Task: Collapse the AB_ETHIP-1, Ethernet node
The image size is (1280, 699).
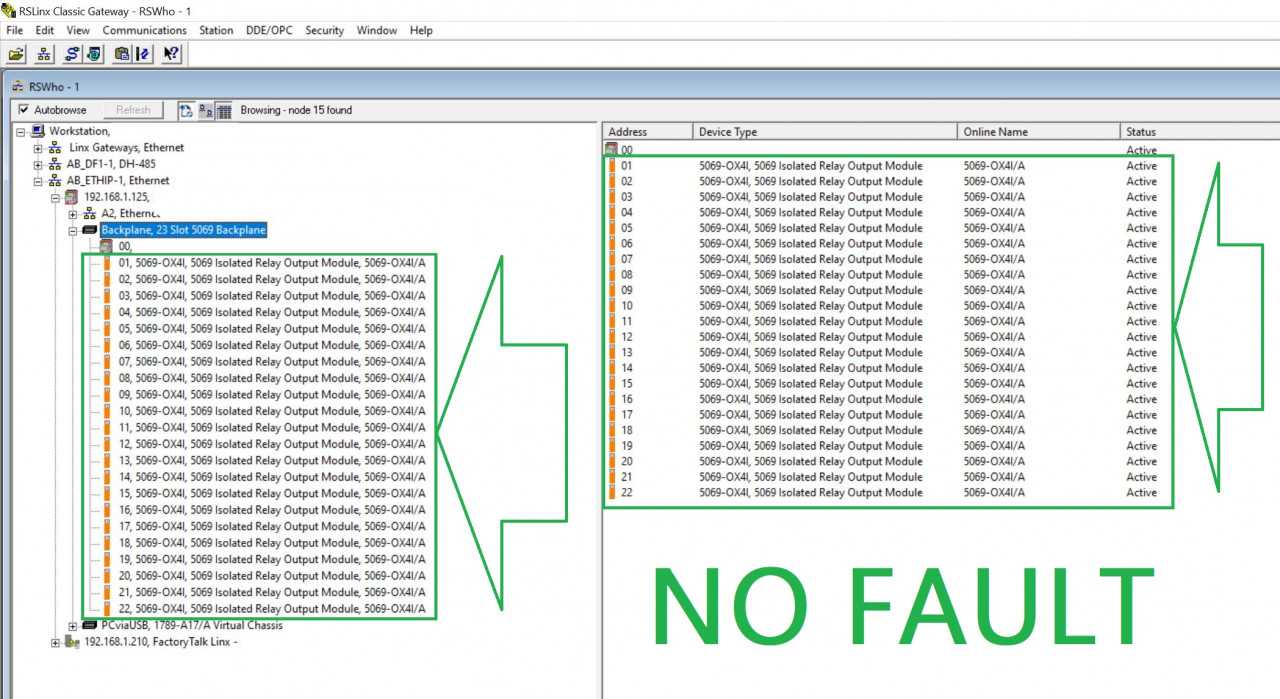Action: (x=38, y=181)
